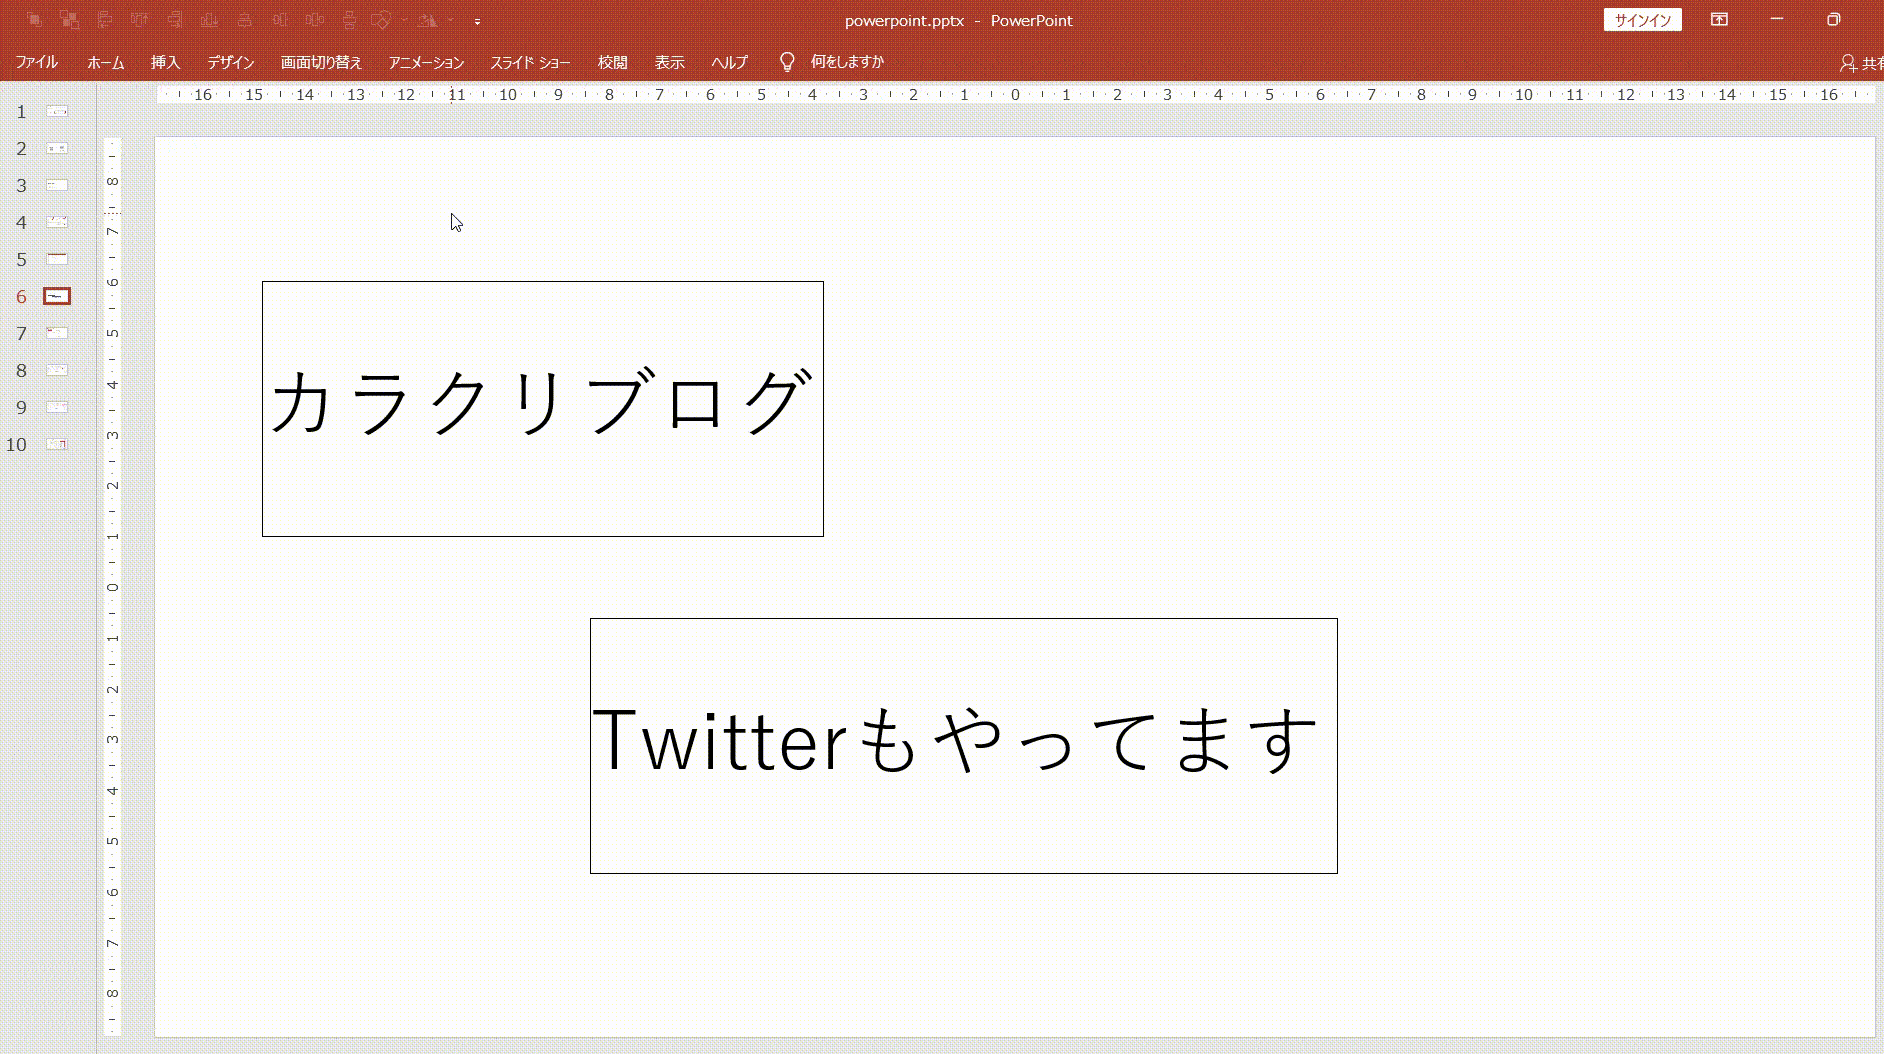Click the horizontal ruler above the slide

(x=1015, y=95)
